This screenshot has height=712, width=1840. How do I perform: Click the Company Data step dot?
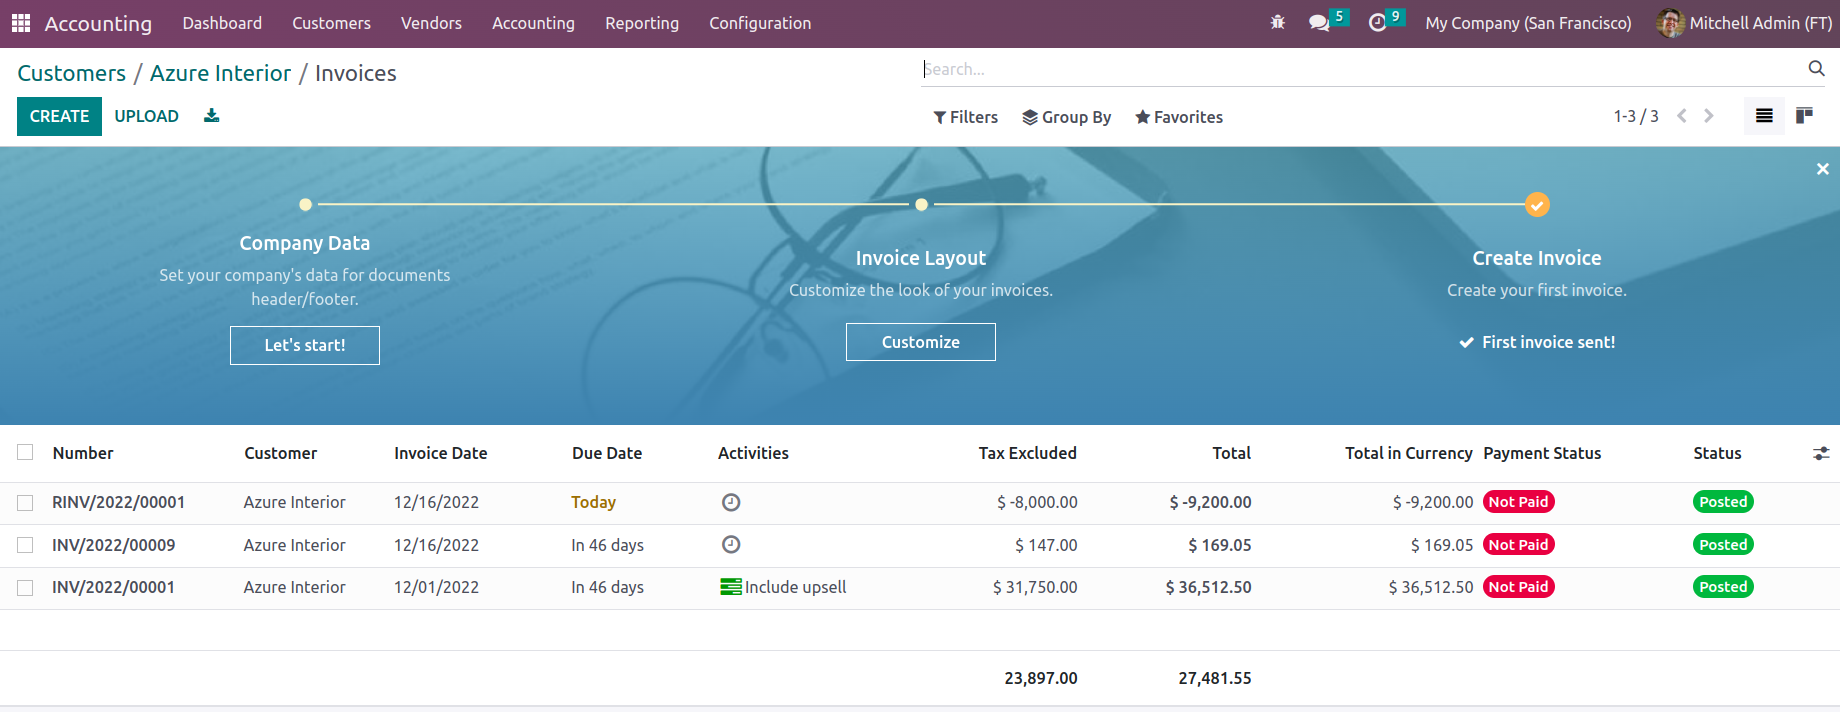pyautogui.click(x=305, y=205)
